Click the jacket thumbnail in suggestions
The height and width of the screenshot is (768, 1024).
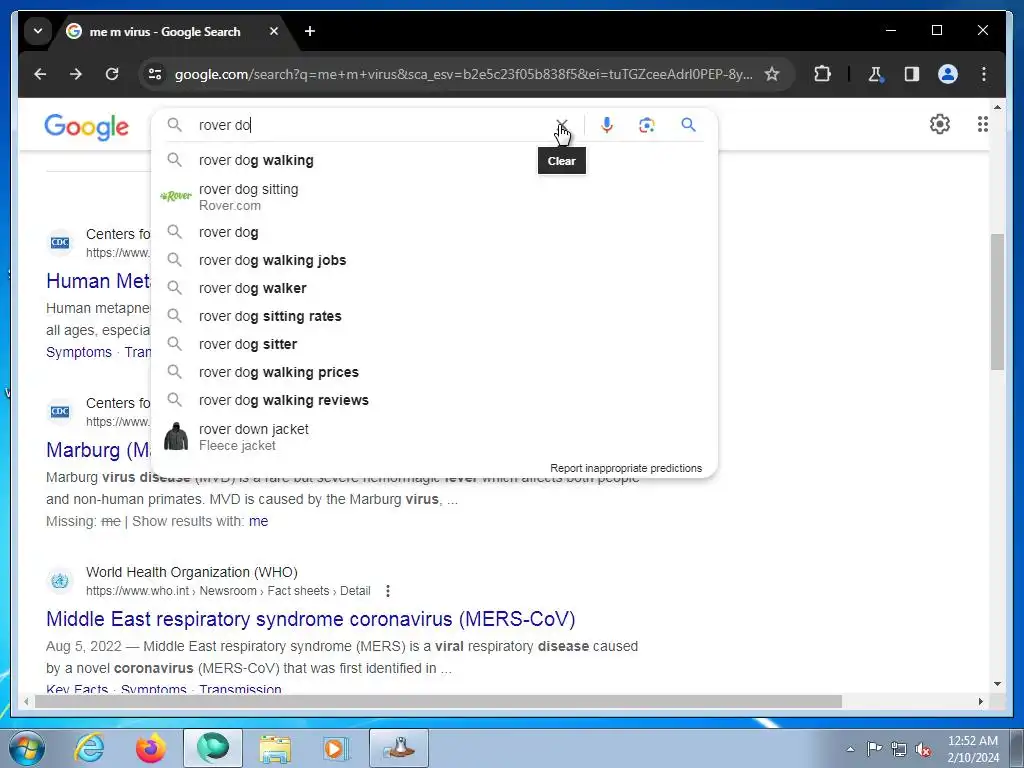[x=176, y=436]
